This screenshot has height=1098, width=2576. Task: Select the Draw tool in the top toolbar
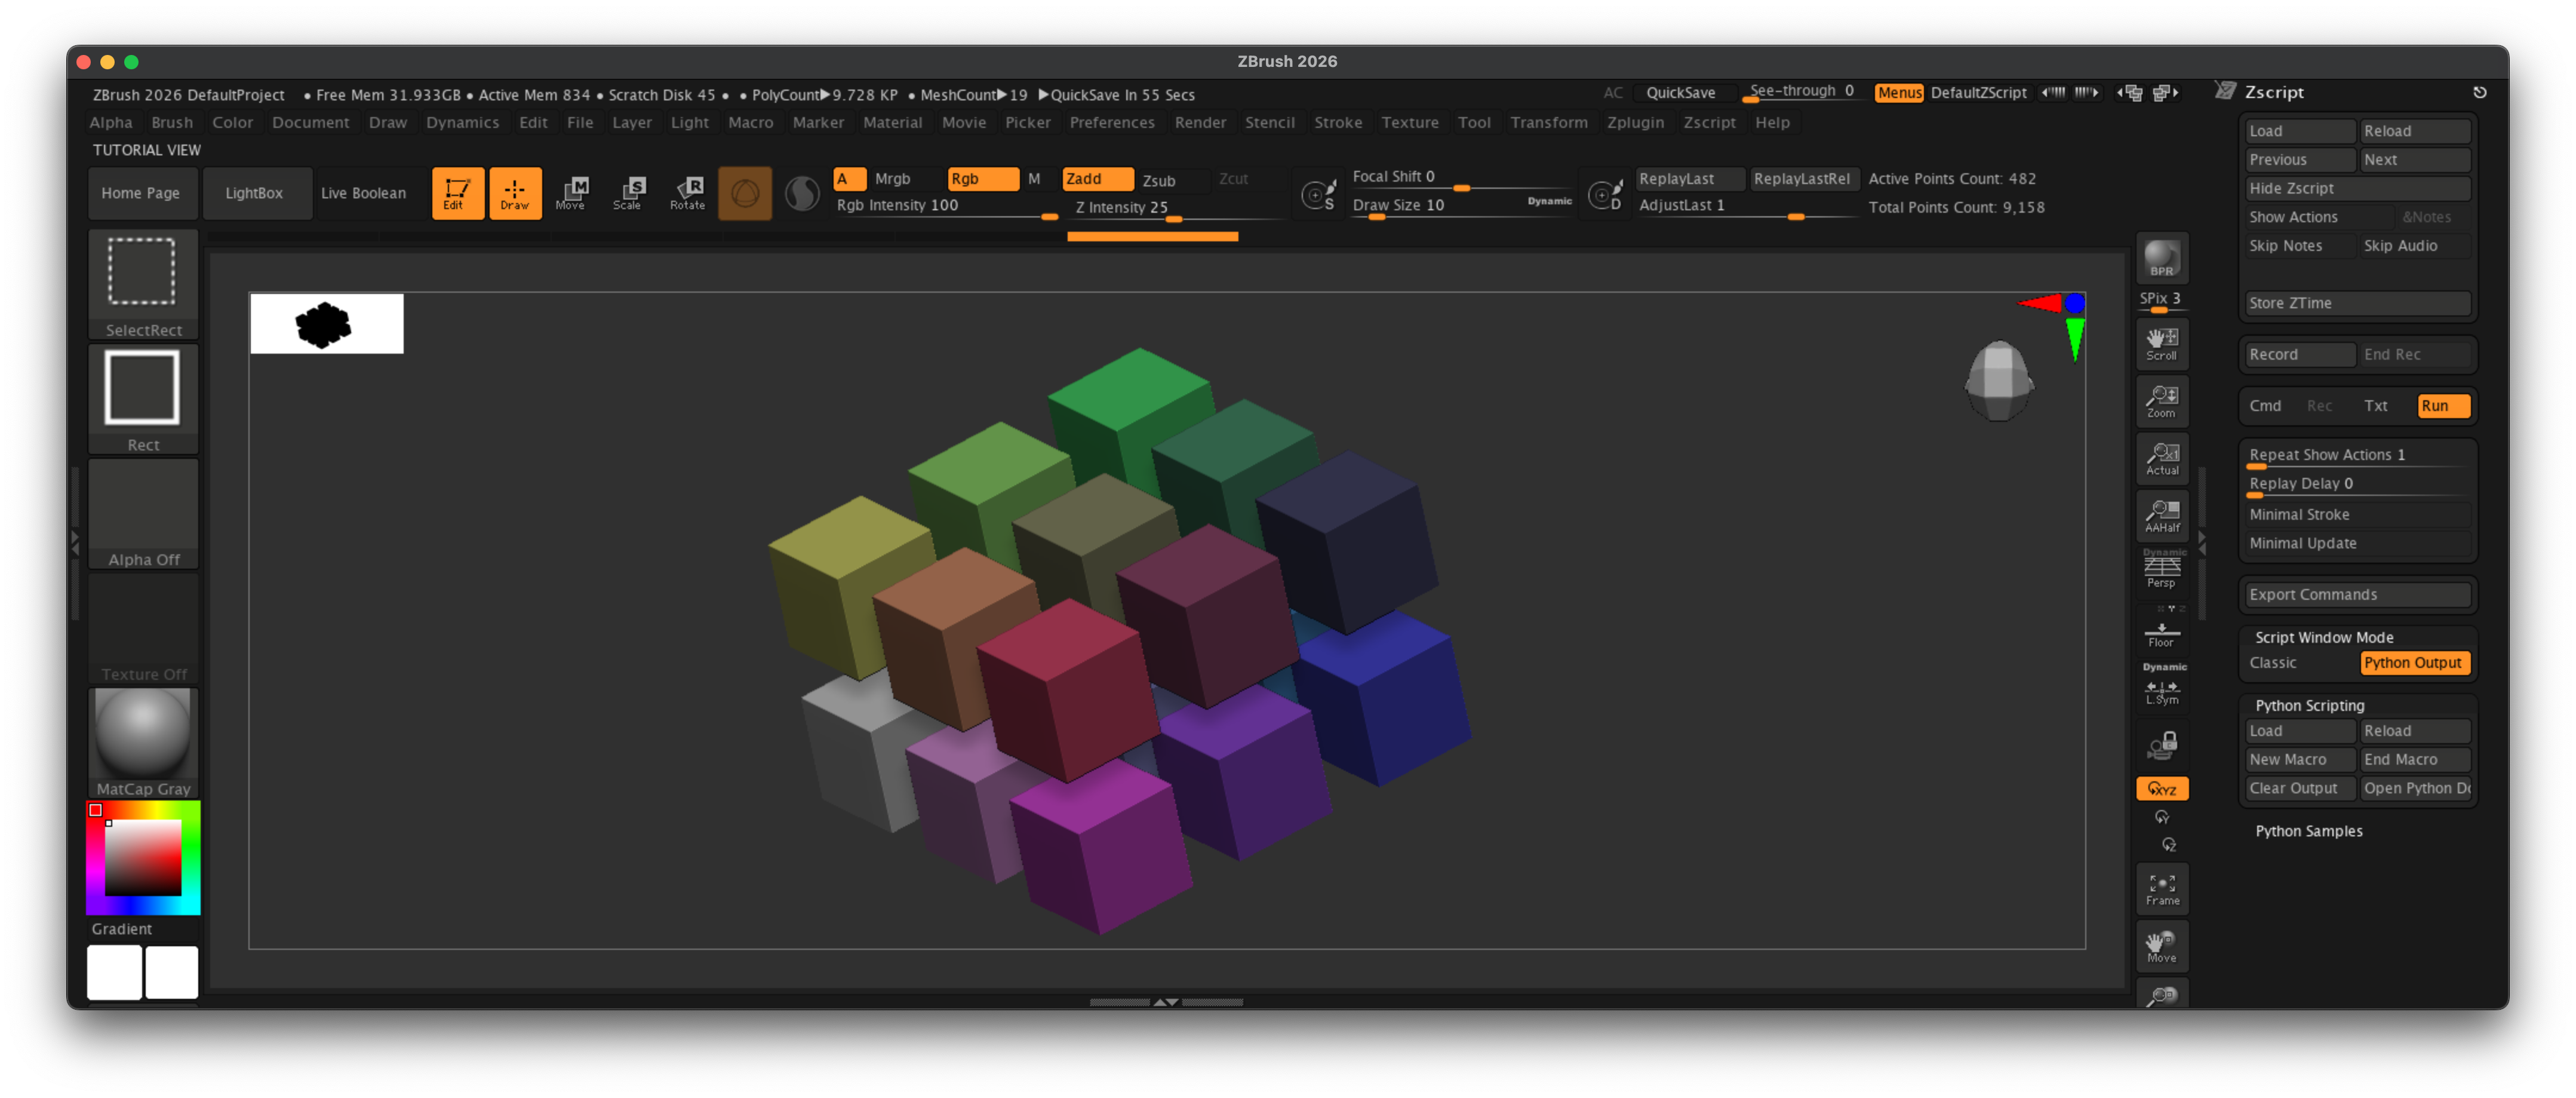(515, 193)
